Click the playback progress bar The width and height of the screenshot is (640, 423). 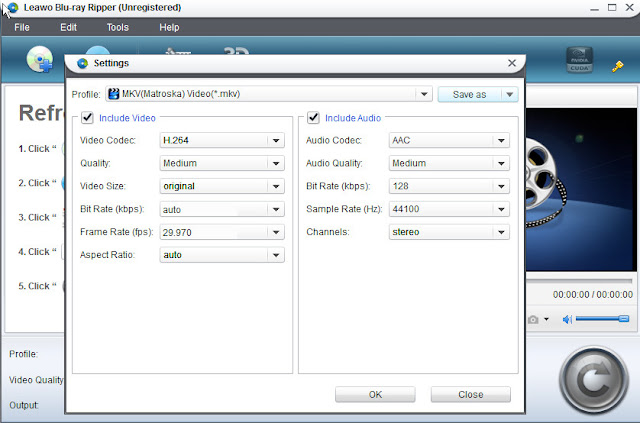(x=579, y=281)
